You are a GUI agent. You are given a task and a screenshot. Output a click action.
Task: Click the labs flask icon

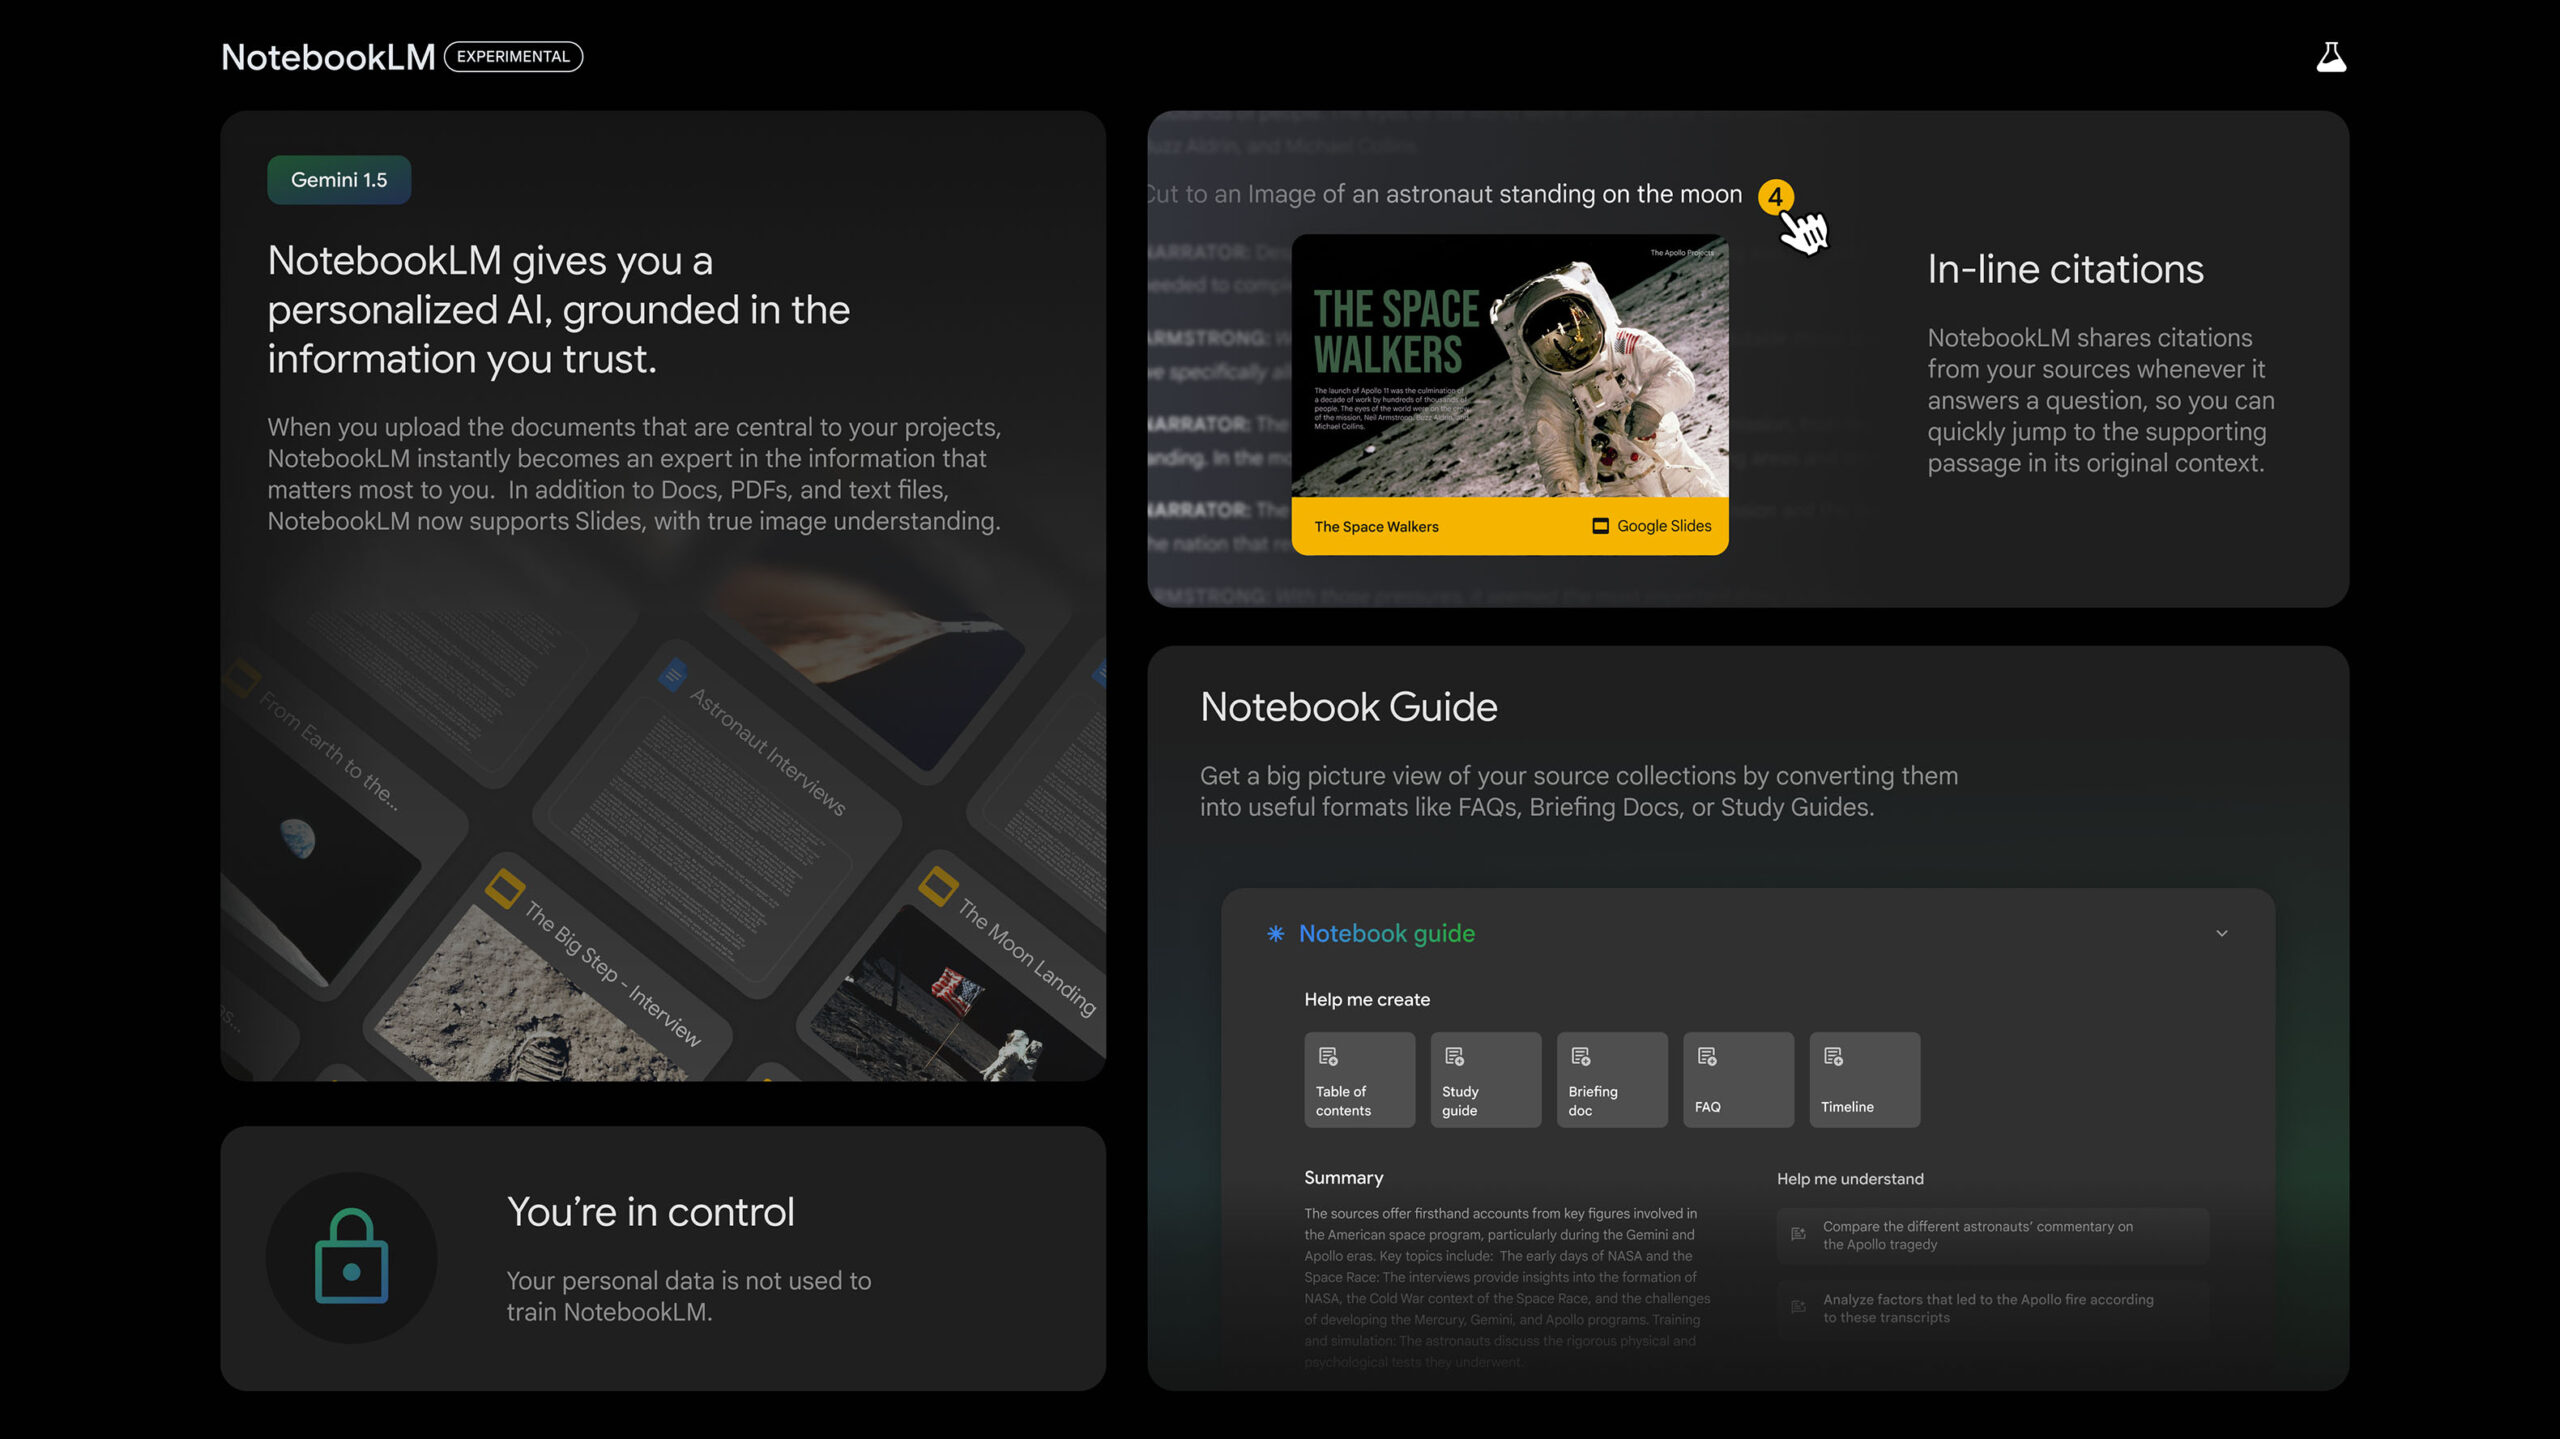(2330, 57)
